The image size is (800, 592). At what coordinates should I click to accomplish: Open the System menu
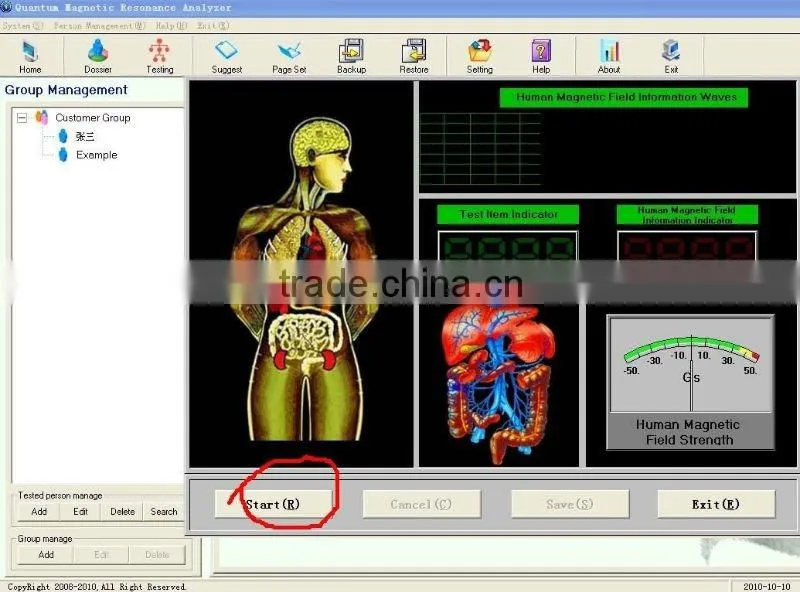click(23, 25)
